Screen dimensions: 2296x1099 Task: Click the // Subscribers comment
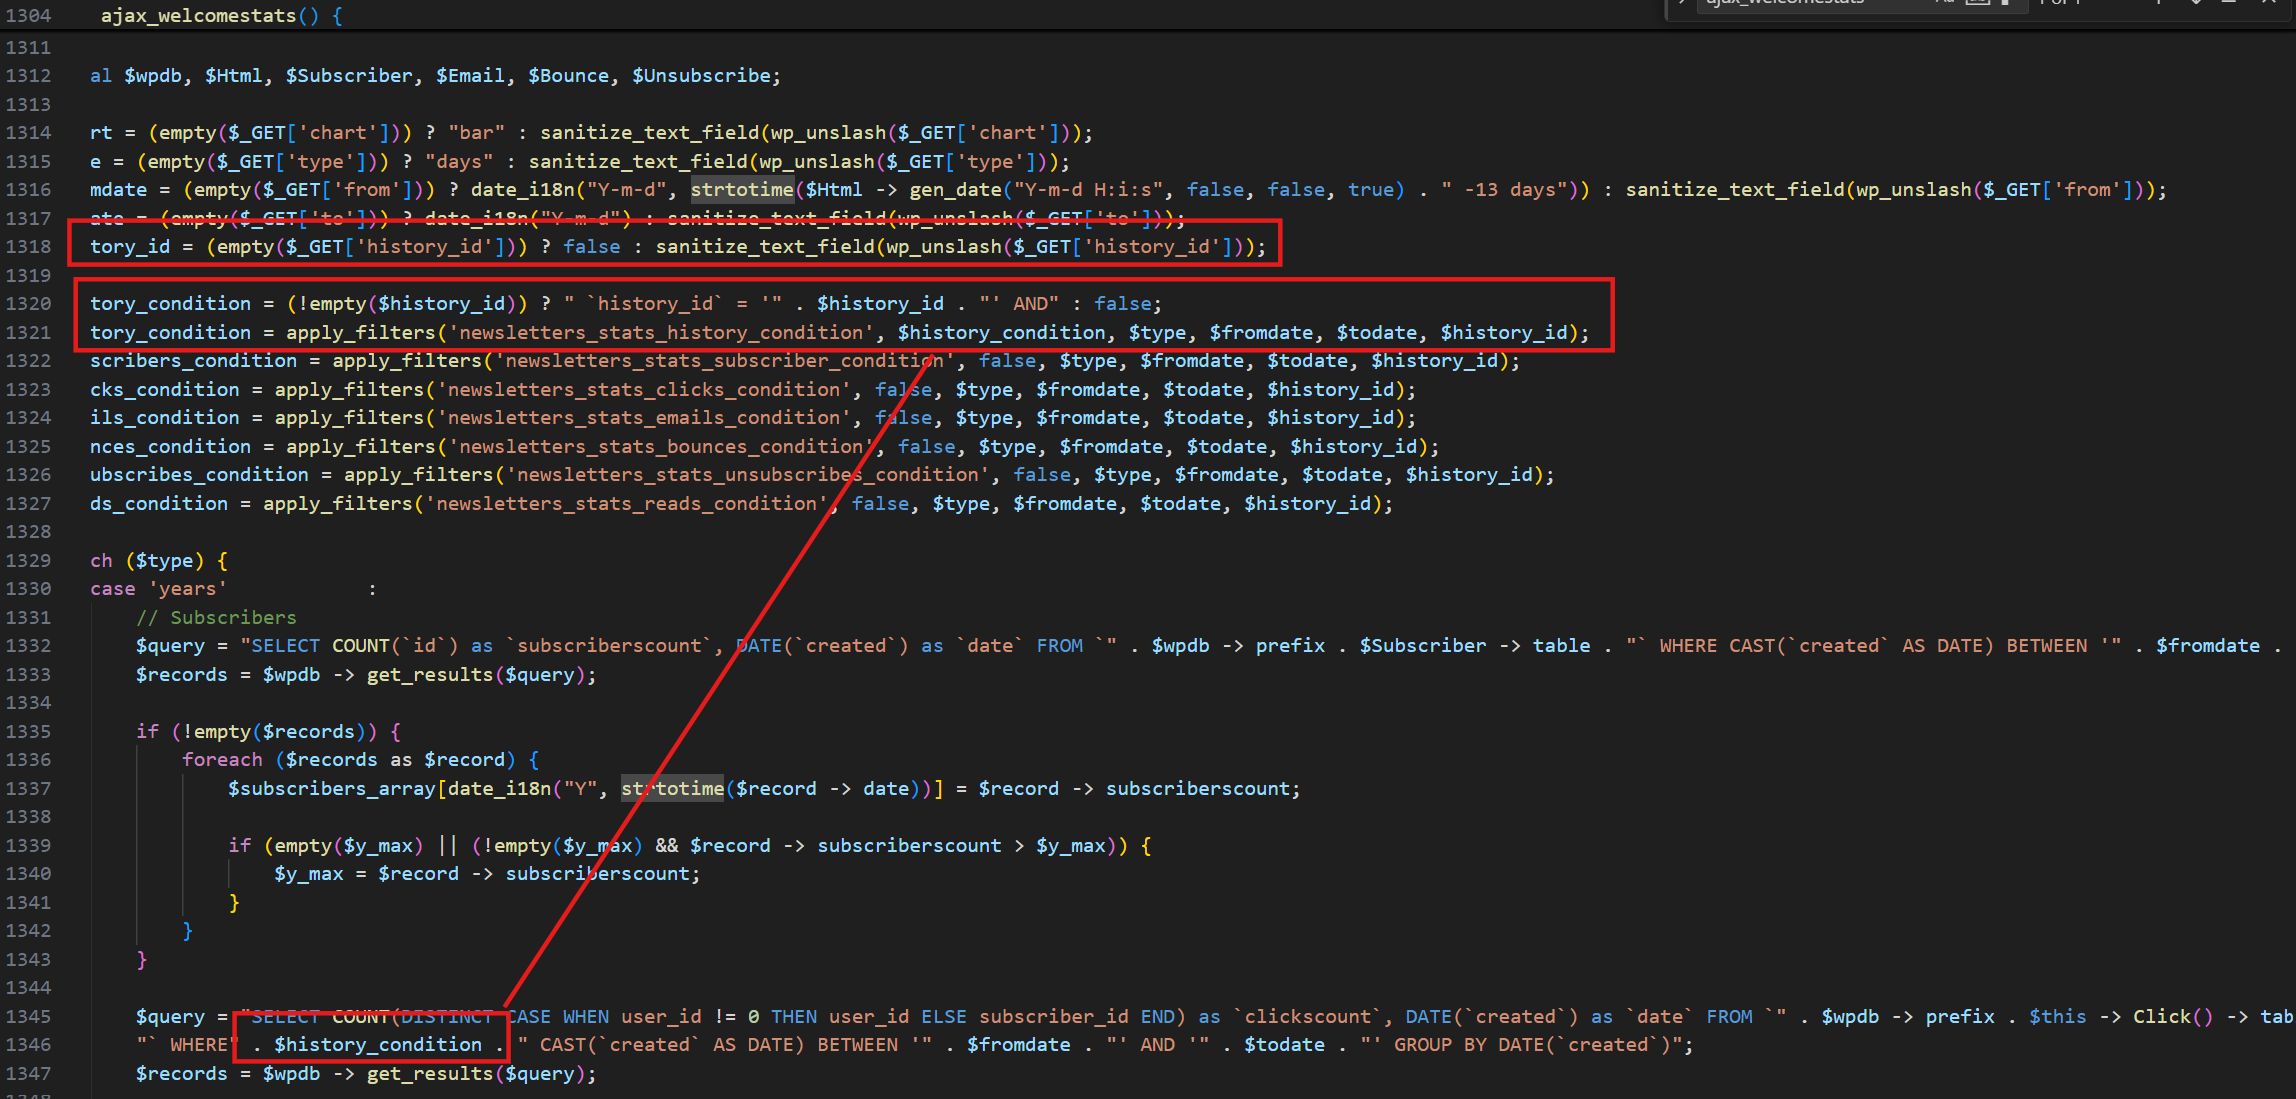pos(216,618)
